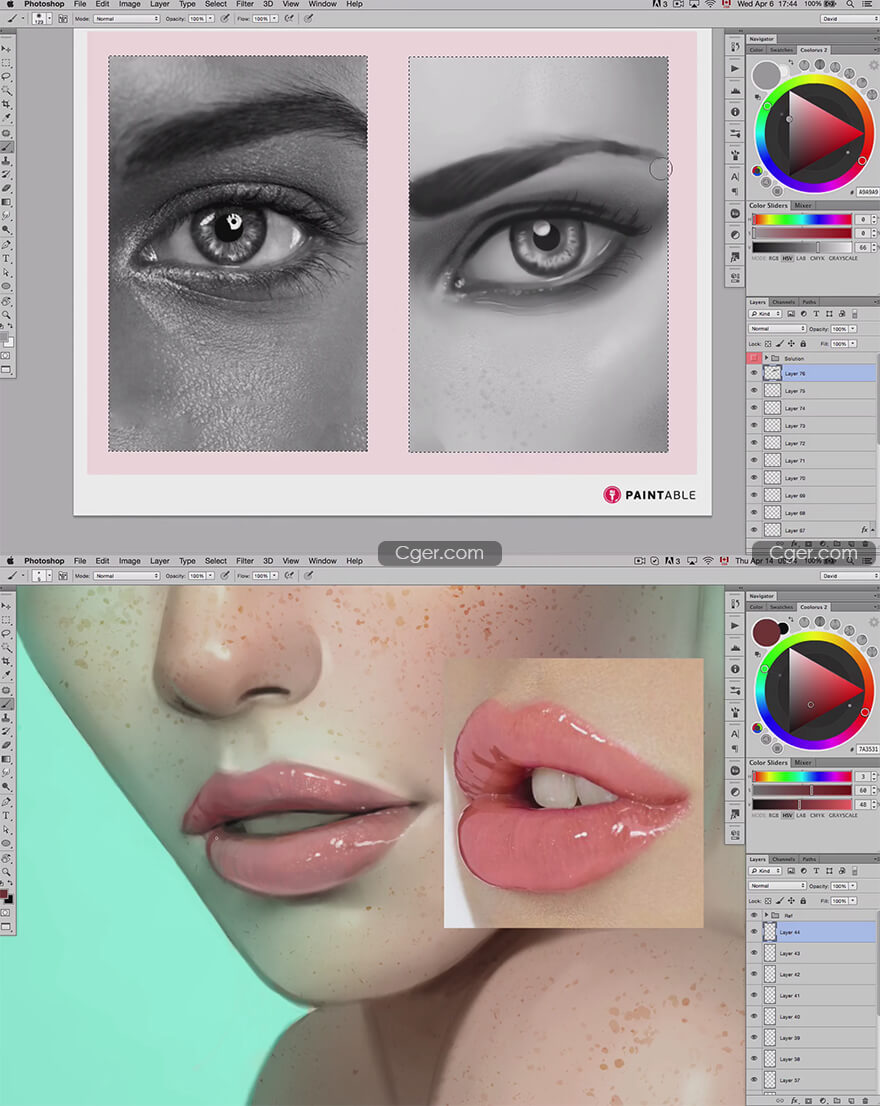Select the Move tool in the lower Photoshop window
The height and width of the screenshot is (1106, 880).
click(6, 606)
